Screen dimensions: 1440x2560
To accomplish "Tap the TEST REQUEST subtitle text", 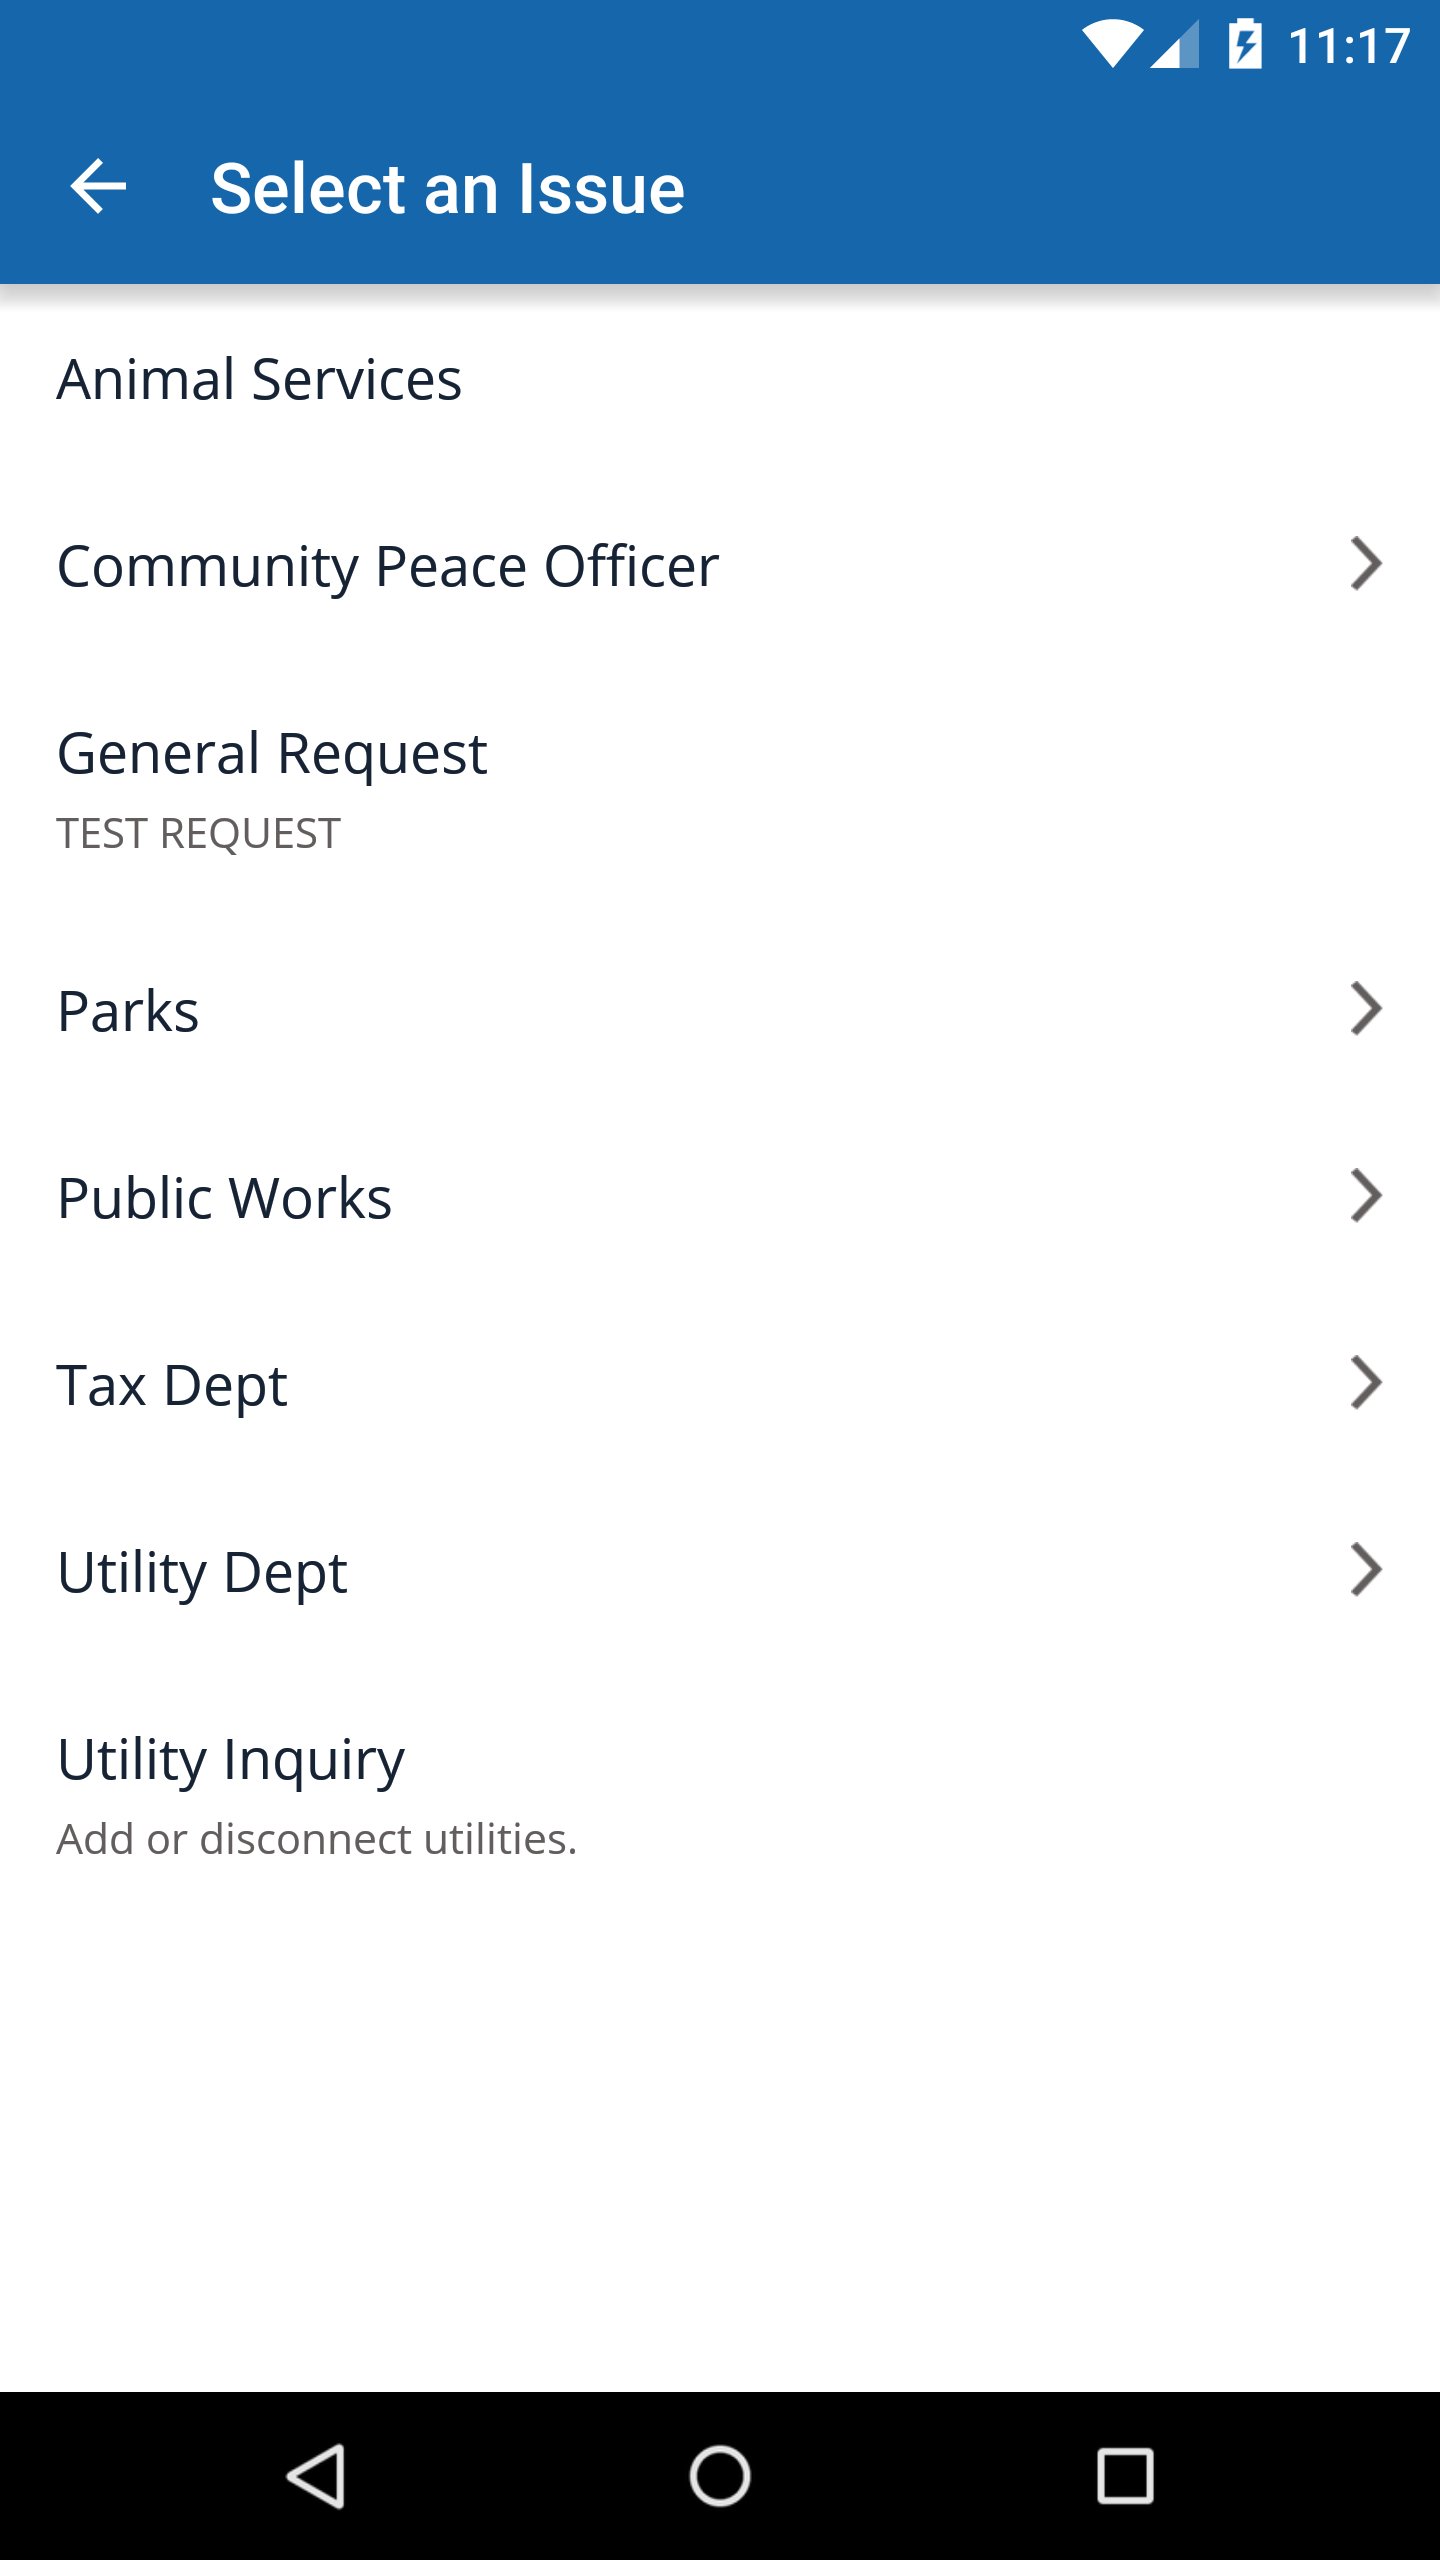I will [198, 834].
